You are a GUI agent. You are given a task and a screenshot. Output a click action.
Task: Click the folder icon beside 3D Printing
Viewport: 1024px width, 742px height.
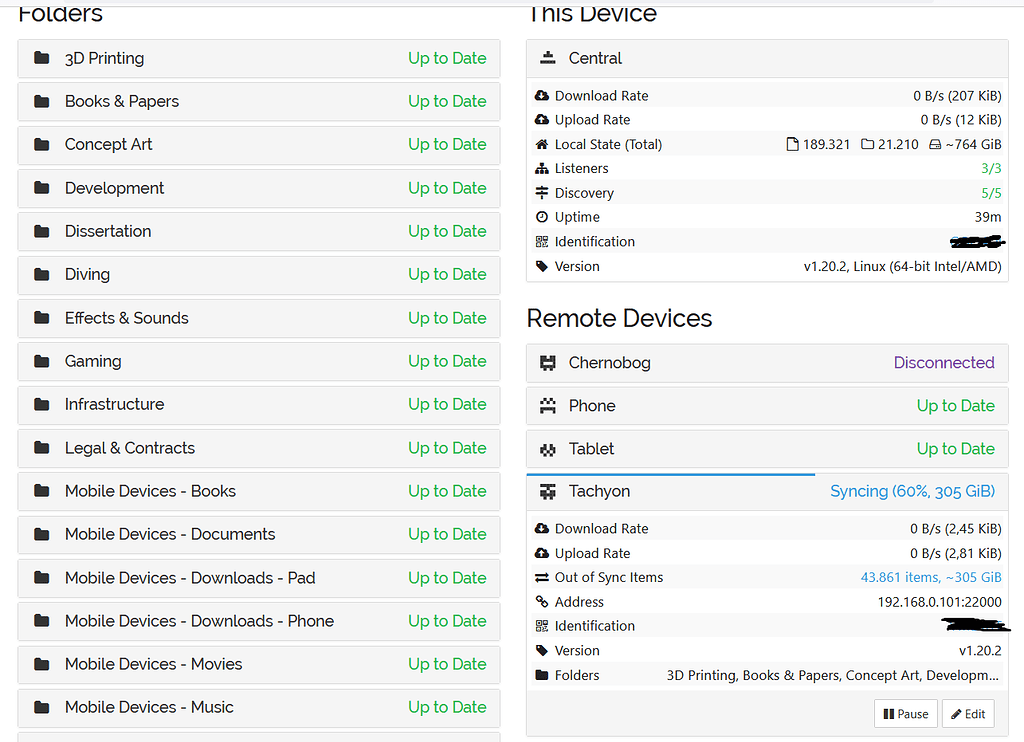(42, 58)
